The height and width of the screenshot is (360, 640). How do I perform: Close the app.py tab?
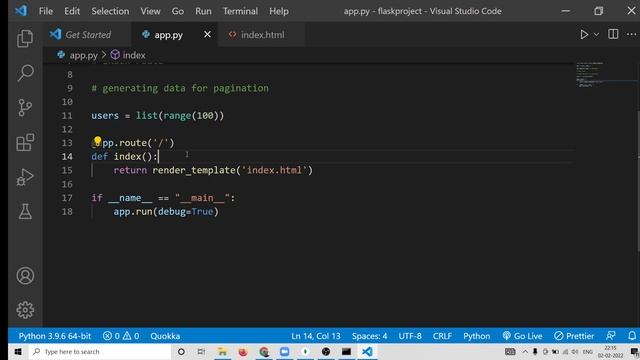click(207, 34)
